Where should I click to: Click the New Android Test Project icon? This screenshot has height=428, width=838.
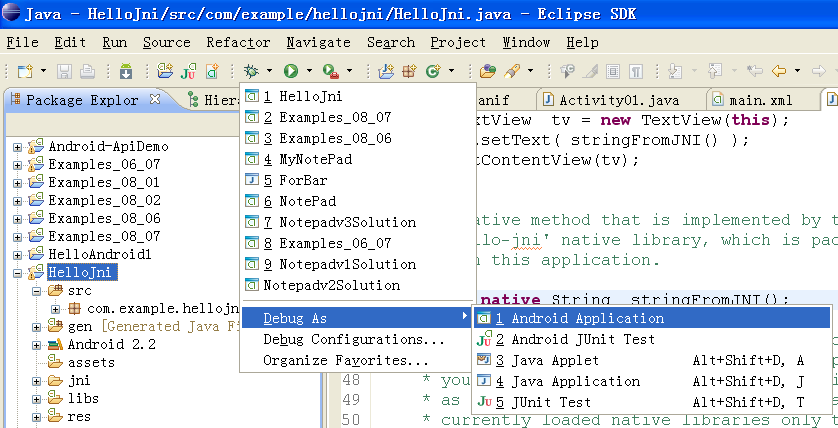[188, 71]
